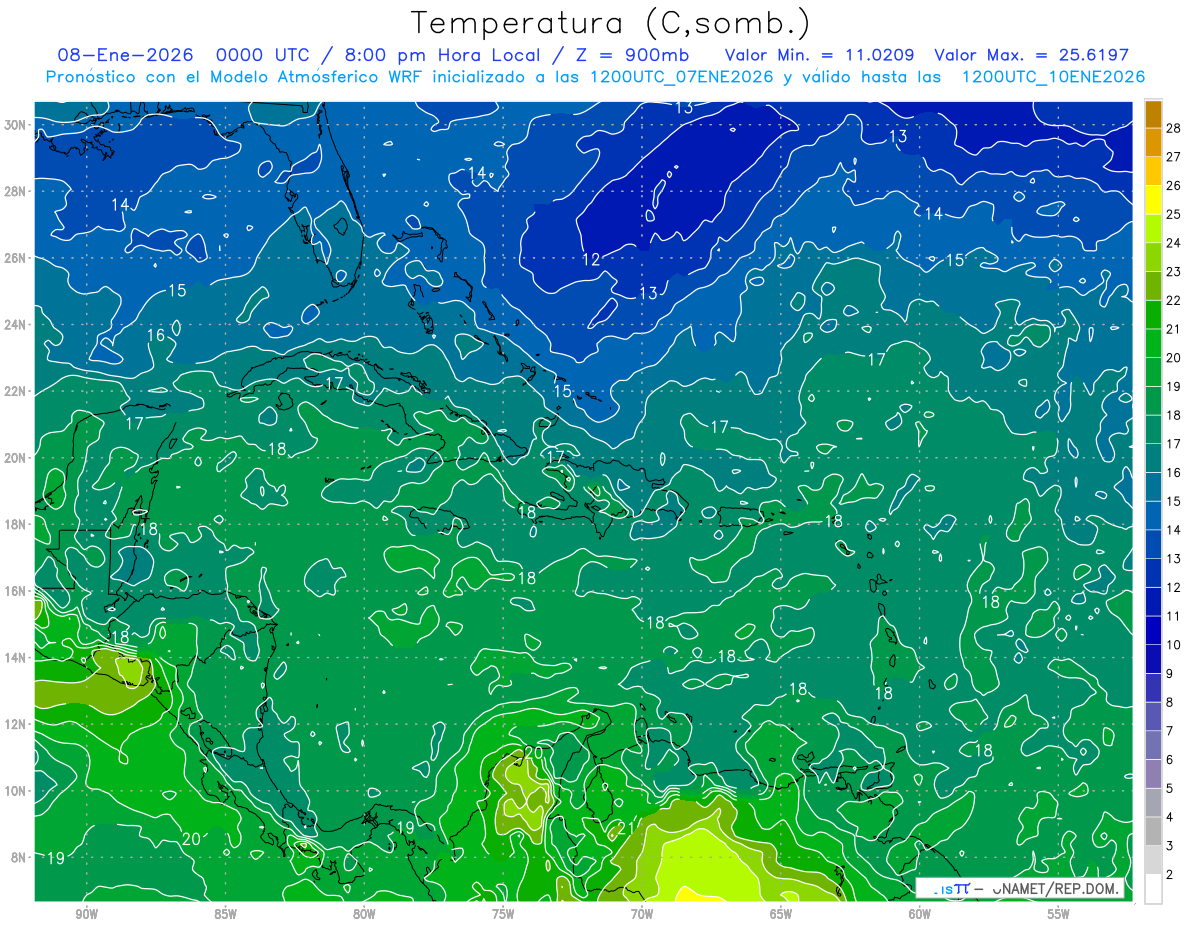This screenshot has height=927, width=1200.
Task: Click the colorbar value 25
Action: click(x=1174, y=214)
